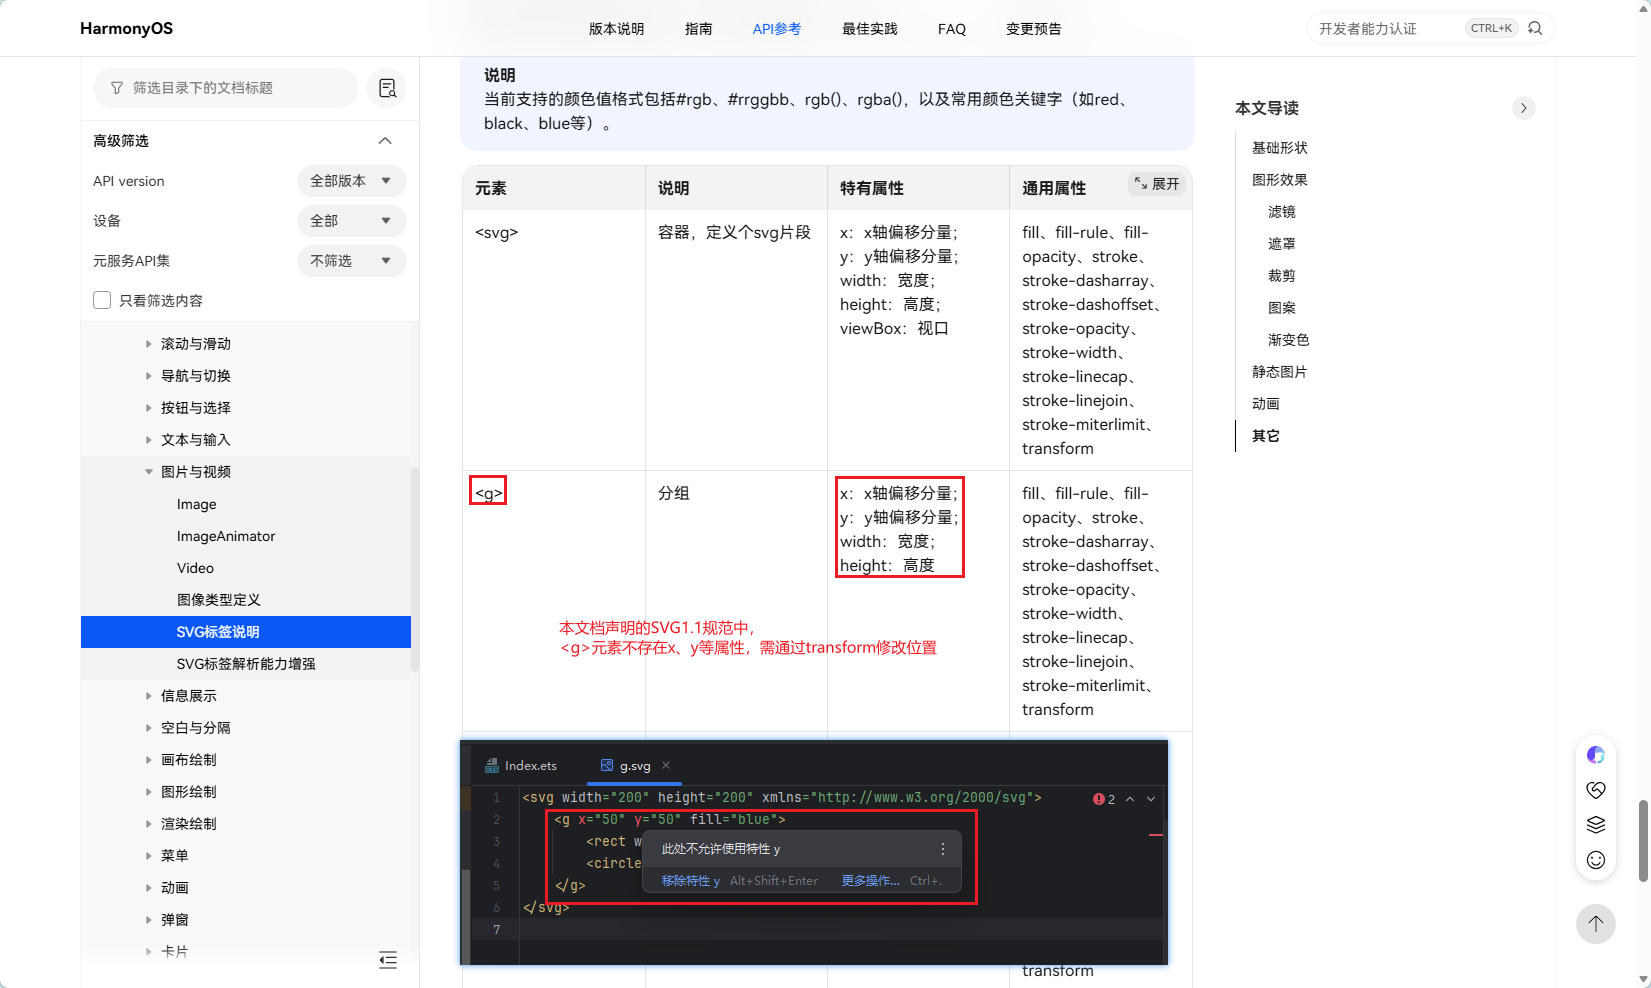Close the g.svg editor tab
The height and width of the screenshot is (988, 1651).
point(666,765)
